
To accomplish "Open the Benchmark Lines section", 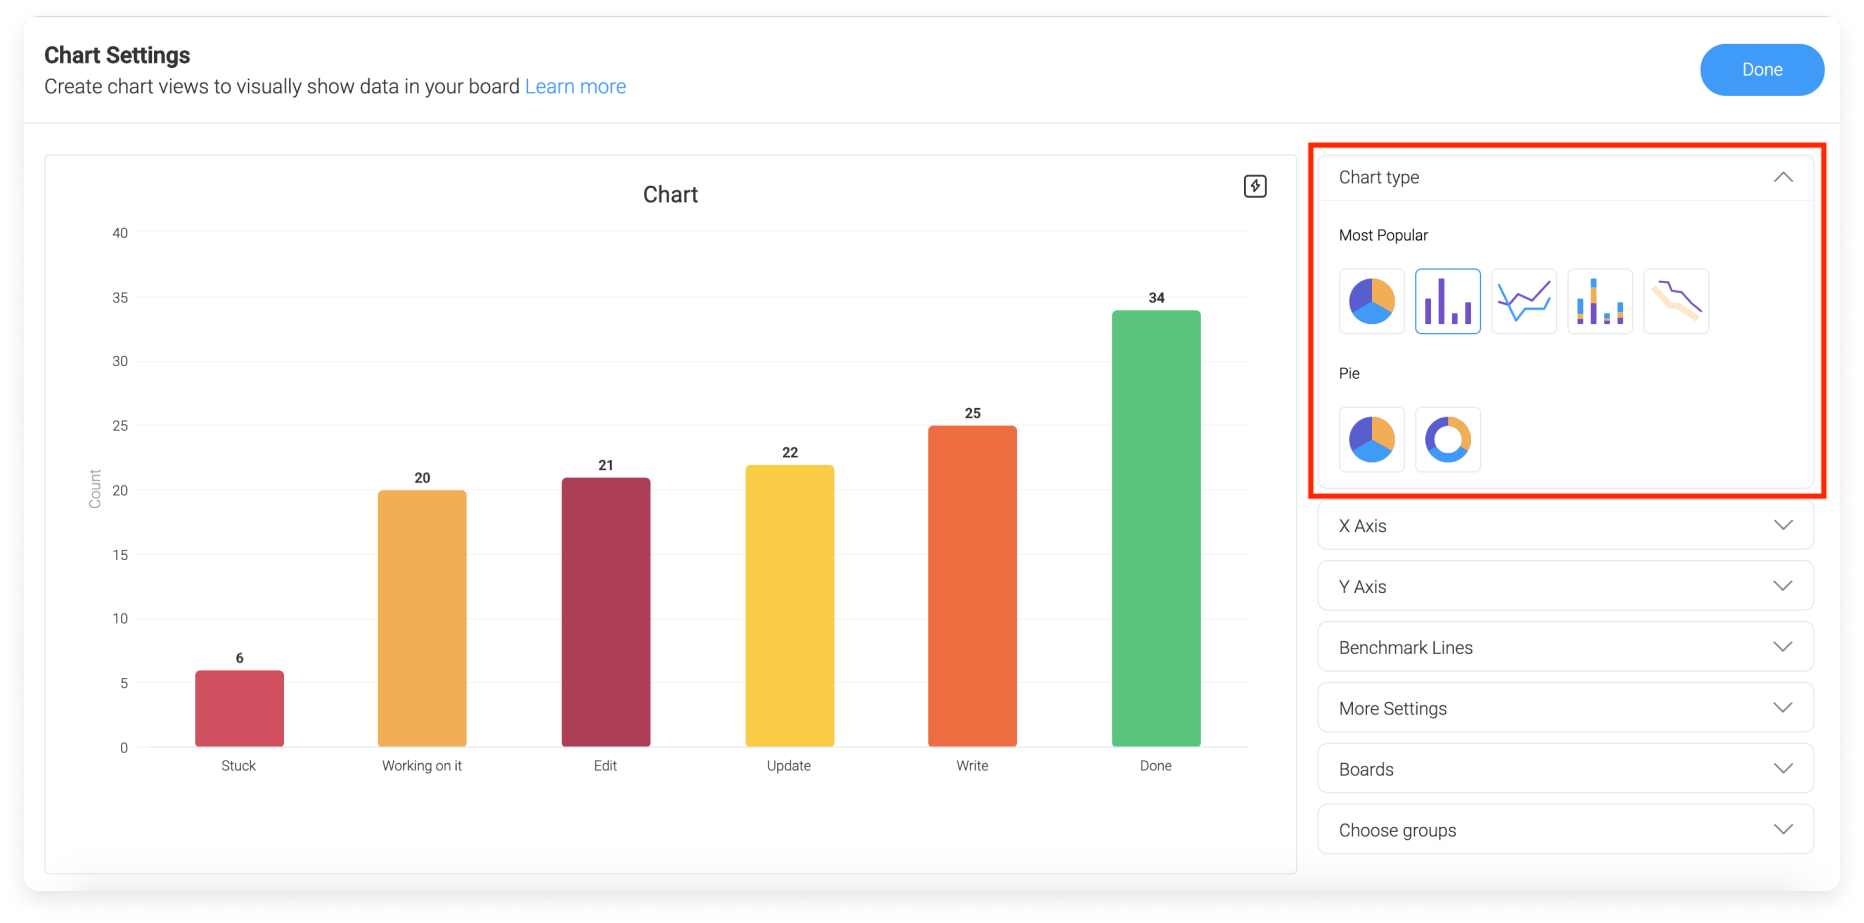I will (x=1783, y=646).
